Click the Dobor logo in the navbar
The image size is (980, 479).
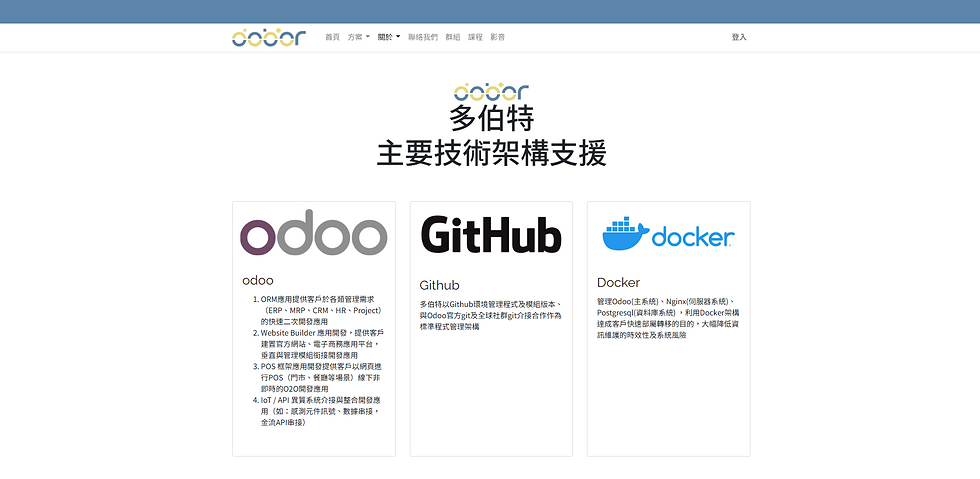[269, 38]
